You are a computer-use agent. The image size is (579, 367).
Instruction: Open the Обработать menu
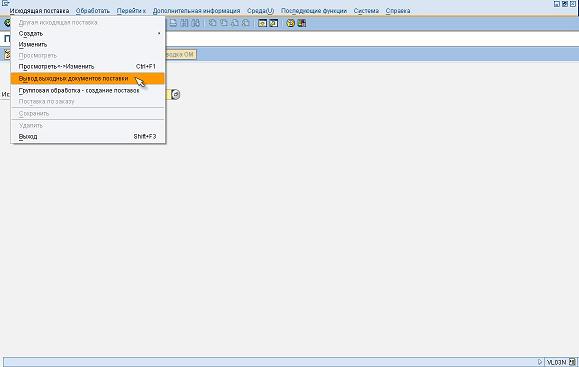click(x=93, y=11)
